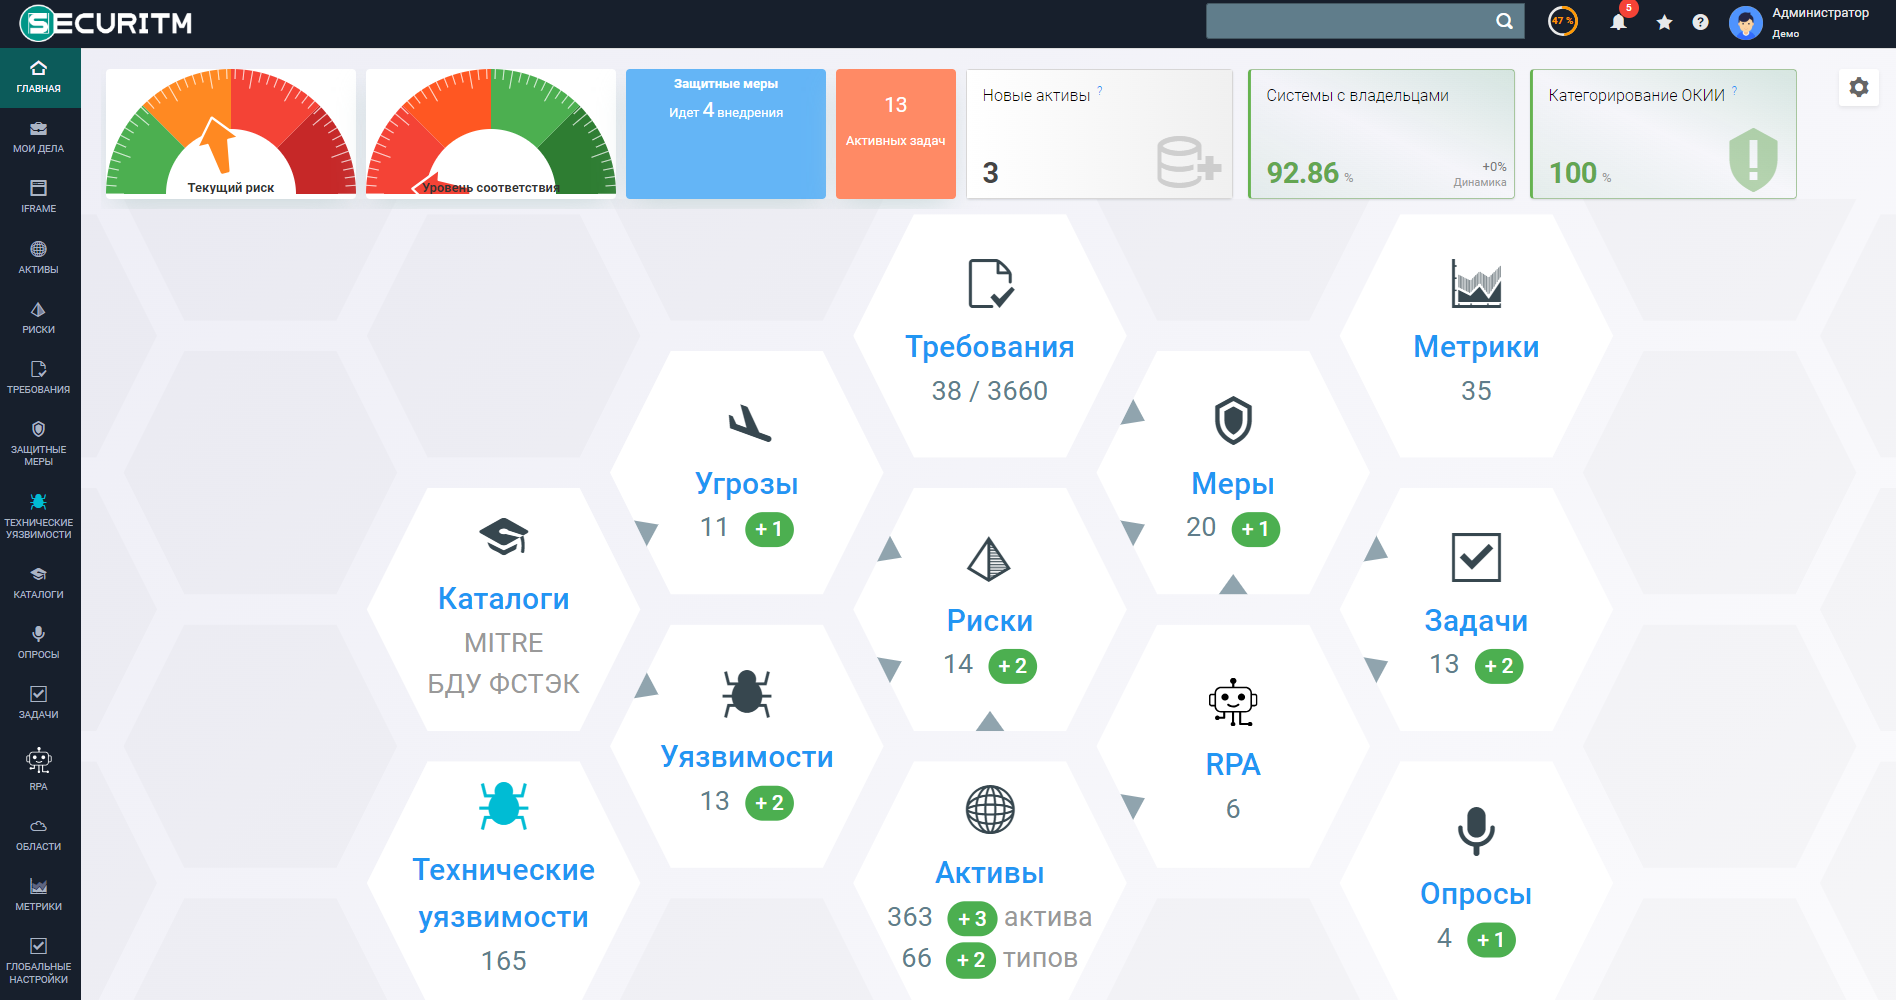Open Защитные меры in sidebar
Image resolution: width=1896 pixels, height=1000 pixels.
(39, 444)
